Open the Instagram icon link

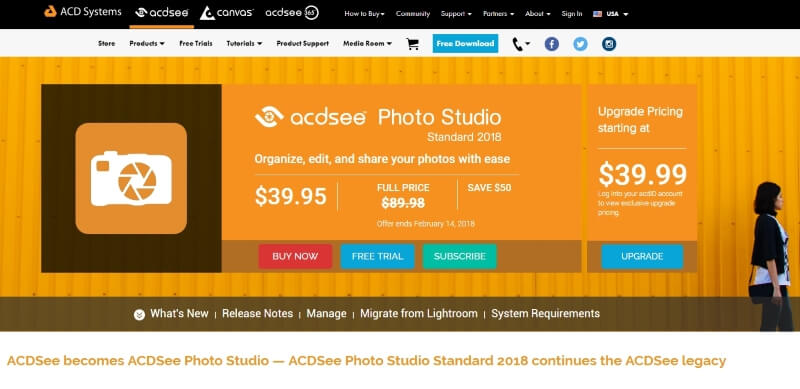(609, 44)
